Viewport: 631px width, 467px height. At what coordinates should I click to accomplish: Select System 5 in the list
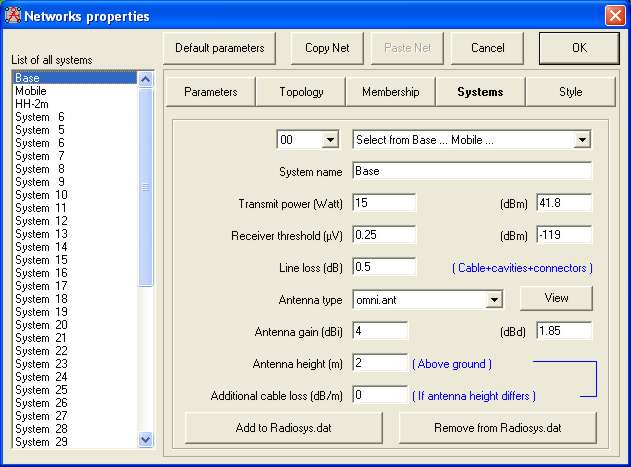75,130
